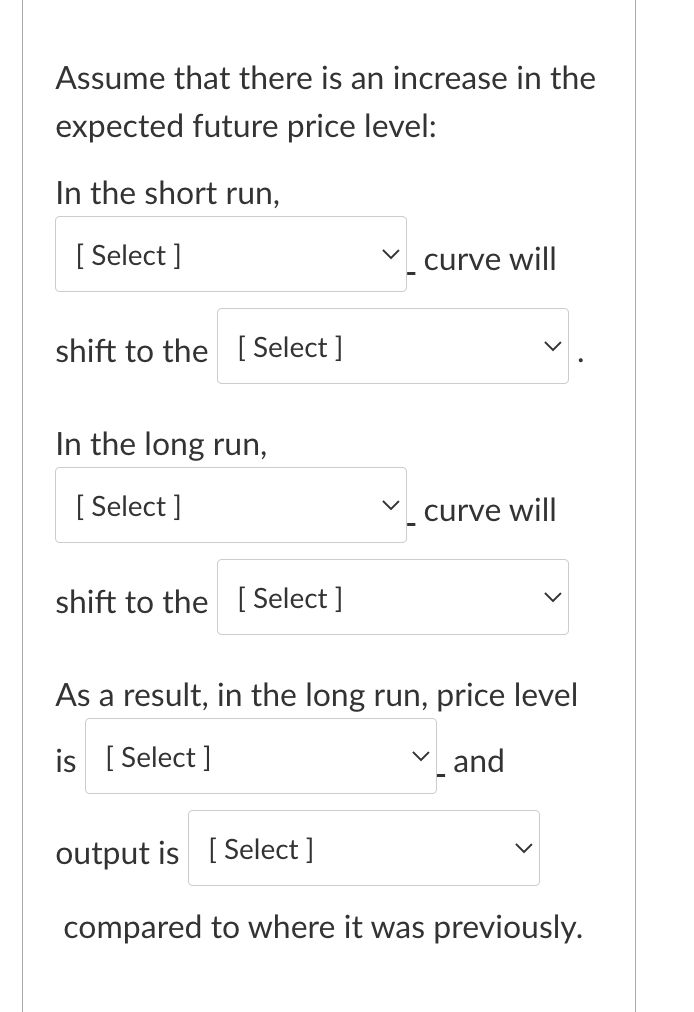Click the chevron on the output selector
Image resolution: width=694 pixels, height=1012 pixels.
(522, 848)
